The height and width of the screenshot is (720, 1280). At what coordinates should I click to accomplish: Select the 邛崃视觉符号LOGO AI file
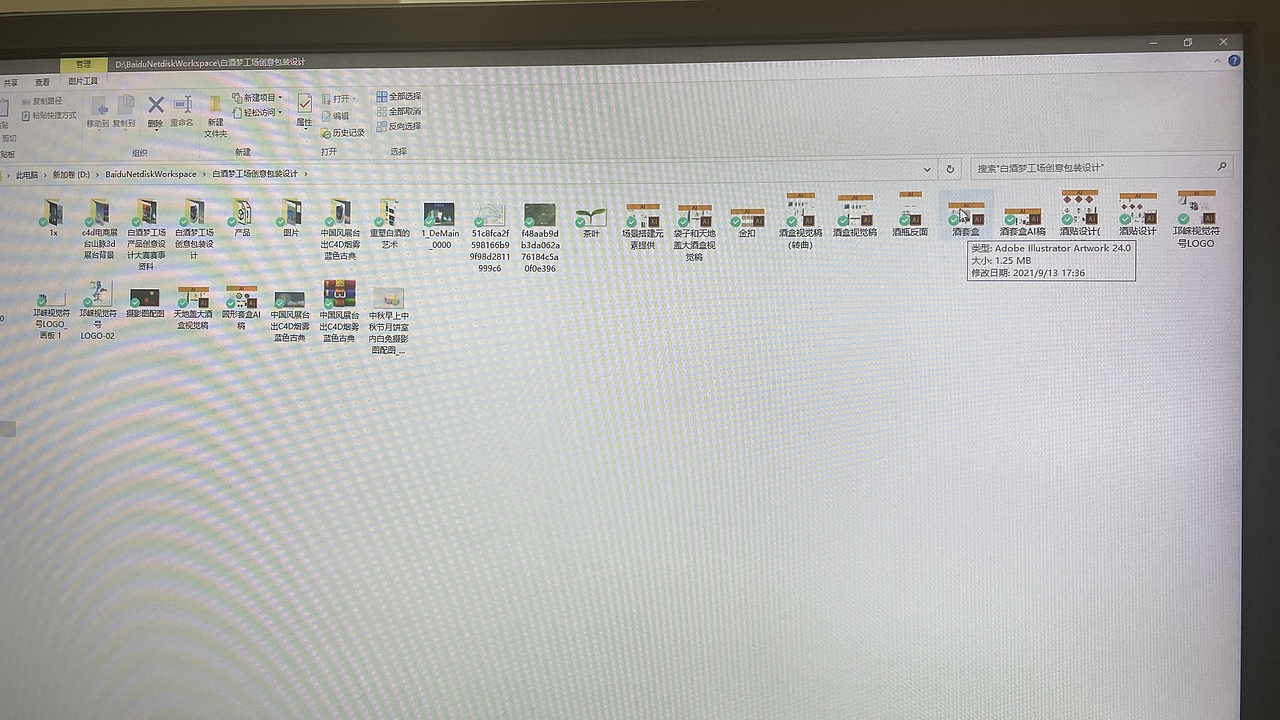point(1196,219)
